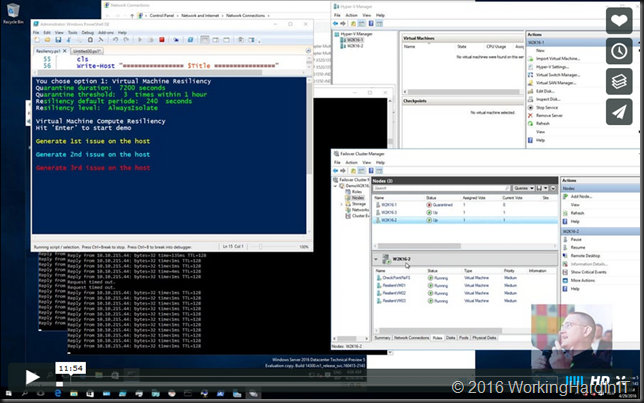Screen dimensions: 644x403
Task: Click the blue Help icon in Failover Cluster toolbar
Action: tap(371, 170)
